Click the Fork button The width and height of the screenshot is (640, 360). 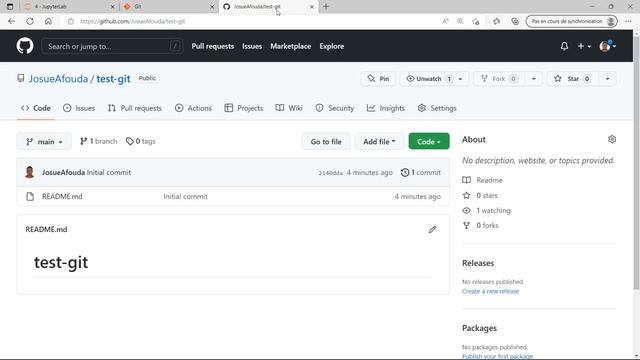pos(500,79)
